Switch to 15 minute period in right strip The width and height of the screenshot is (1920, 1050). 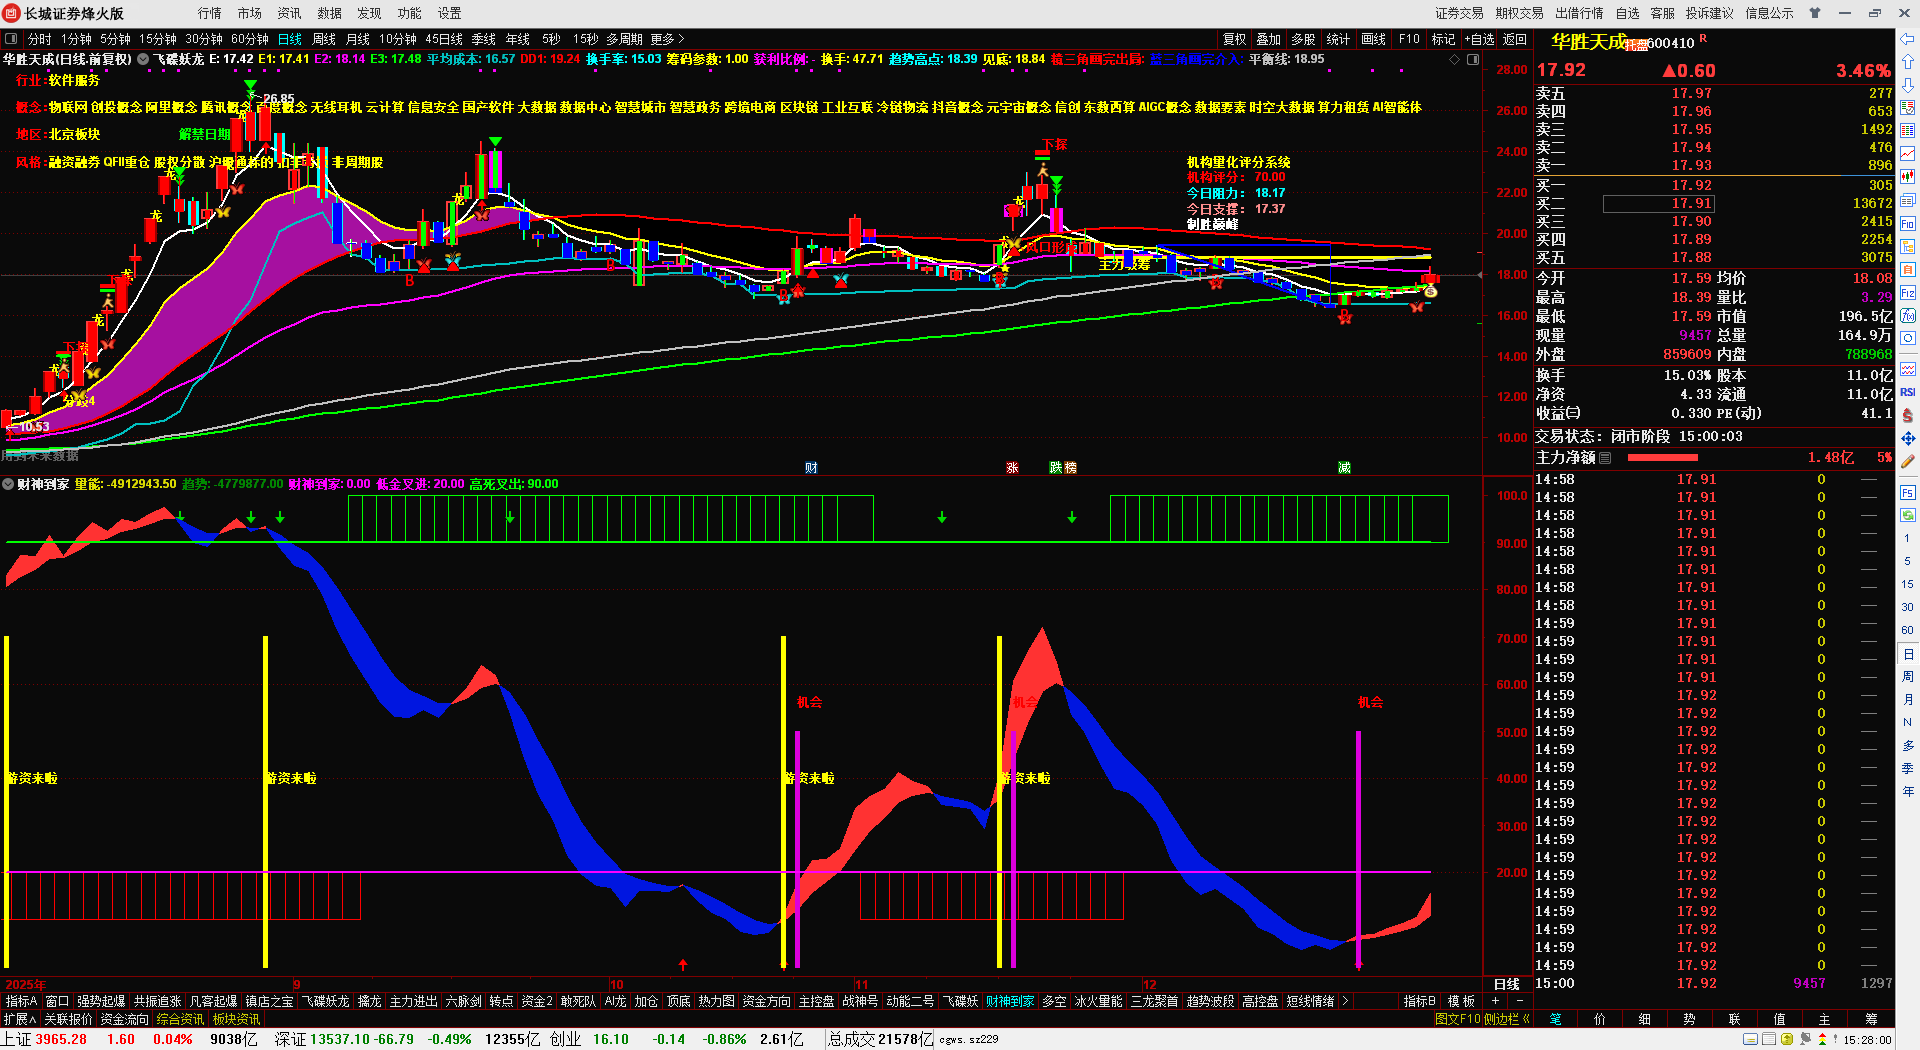(x=1908, y=584)
